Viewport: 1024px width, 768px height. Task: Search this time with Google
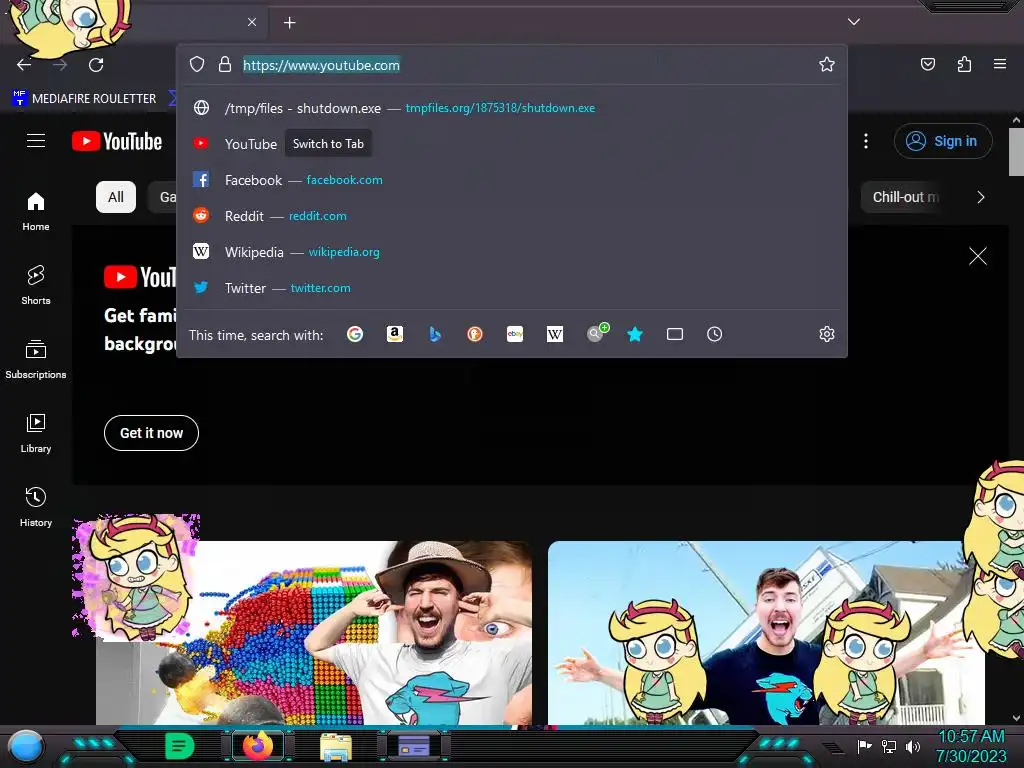[355, 334]
